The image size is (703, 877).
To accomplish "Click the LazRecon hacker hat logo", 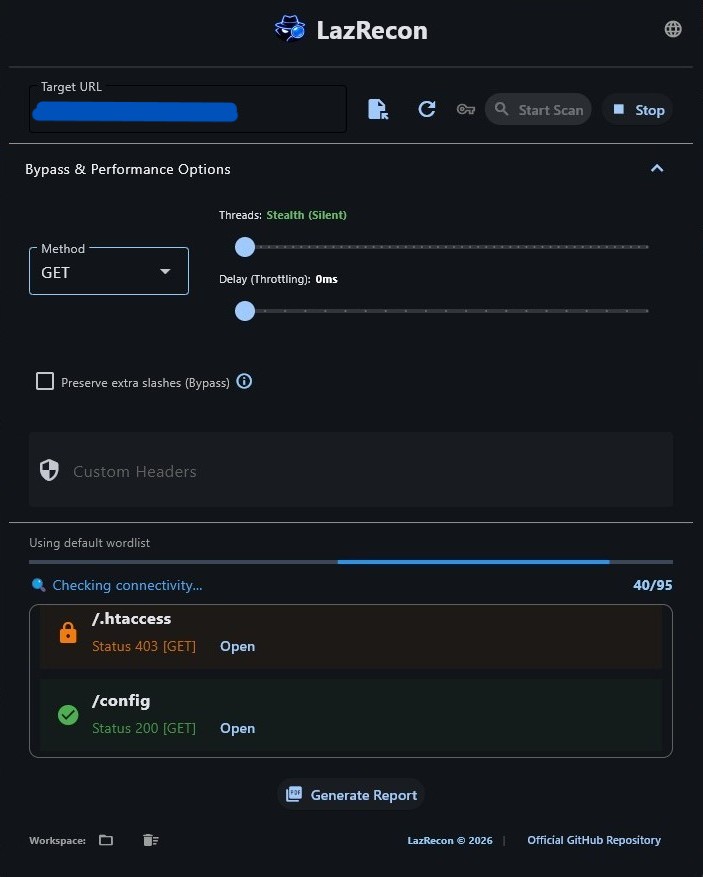I will [290, 28].
